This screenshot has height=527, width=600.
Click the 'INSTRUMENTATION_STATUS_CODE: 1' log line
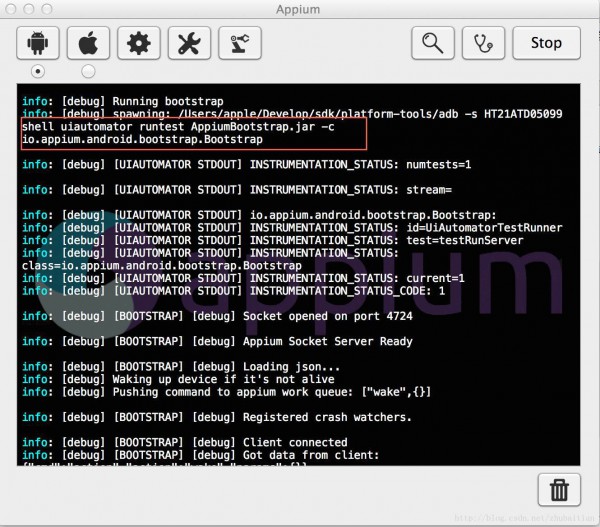233,291
